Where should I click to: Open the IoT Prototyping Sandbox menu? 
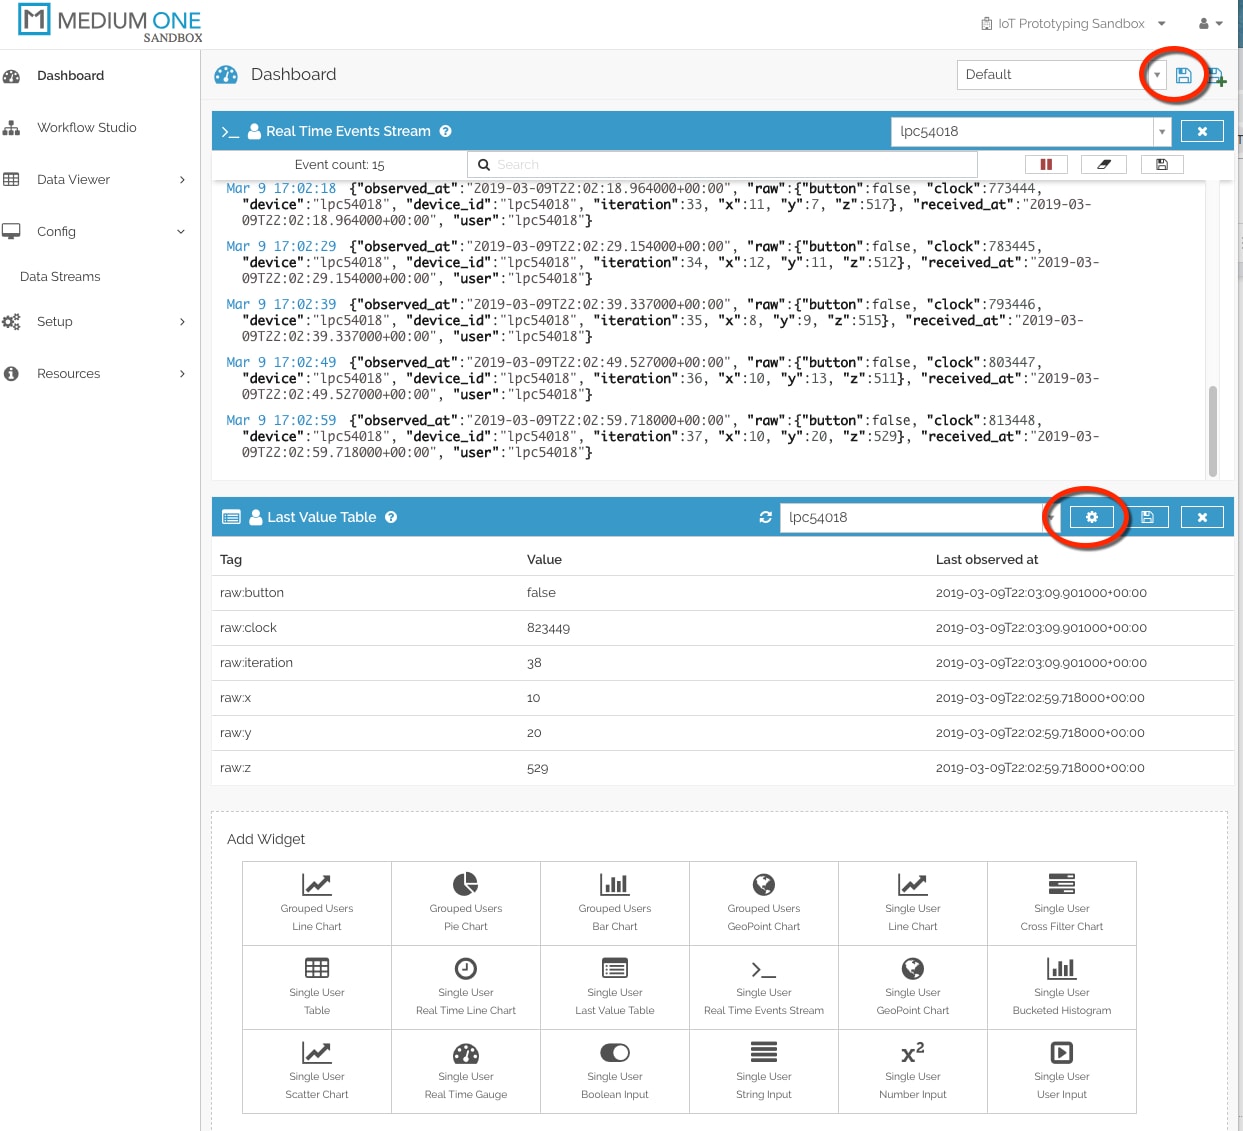[1072, 23]
